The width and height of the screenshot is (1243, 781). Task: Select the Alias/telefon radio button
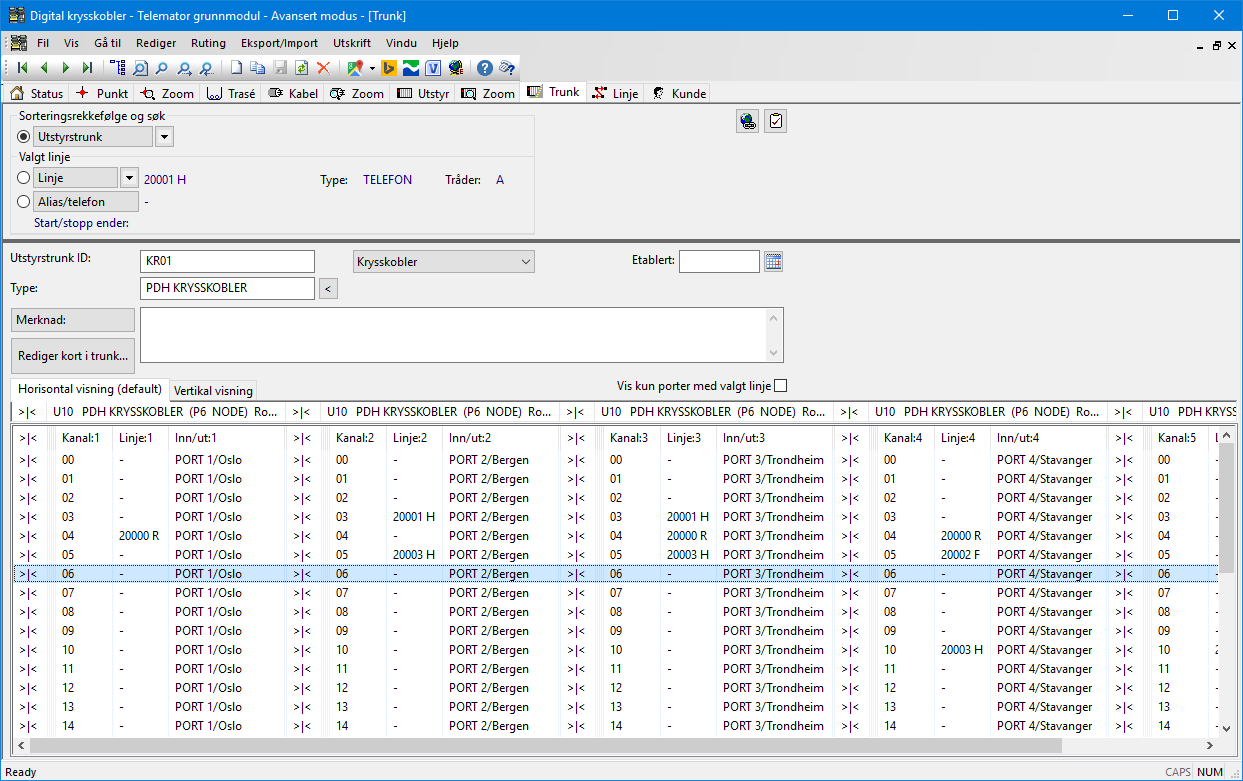24,201
